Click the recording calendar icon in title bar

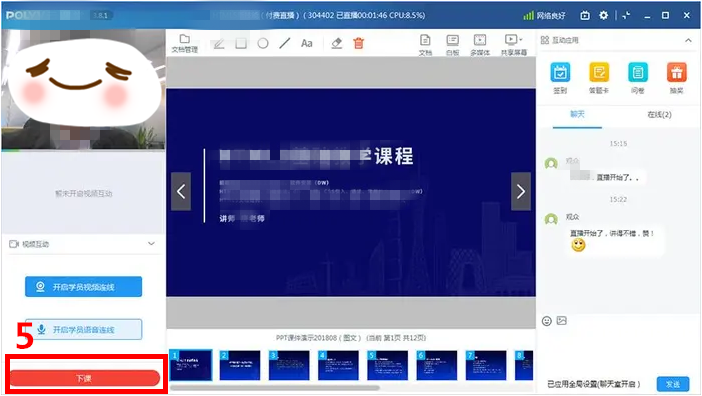[585, 15]
